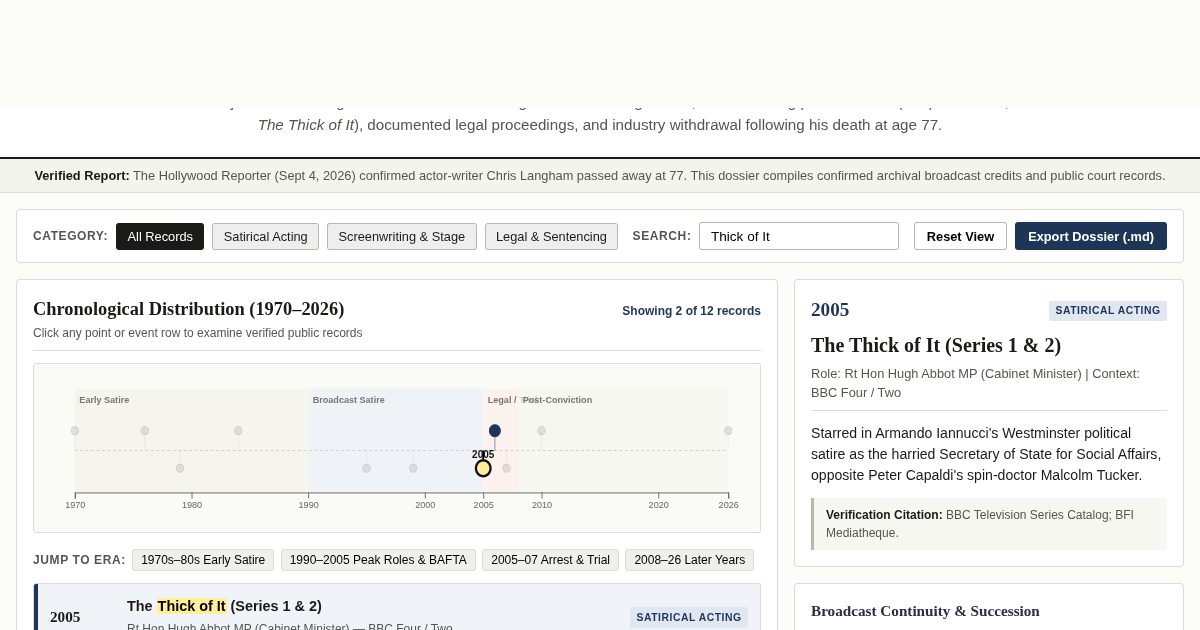Click the Satirical Acting badge in the detail panel

click(1108, 311)
